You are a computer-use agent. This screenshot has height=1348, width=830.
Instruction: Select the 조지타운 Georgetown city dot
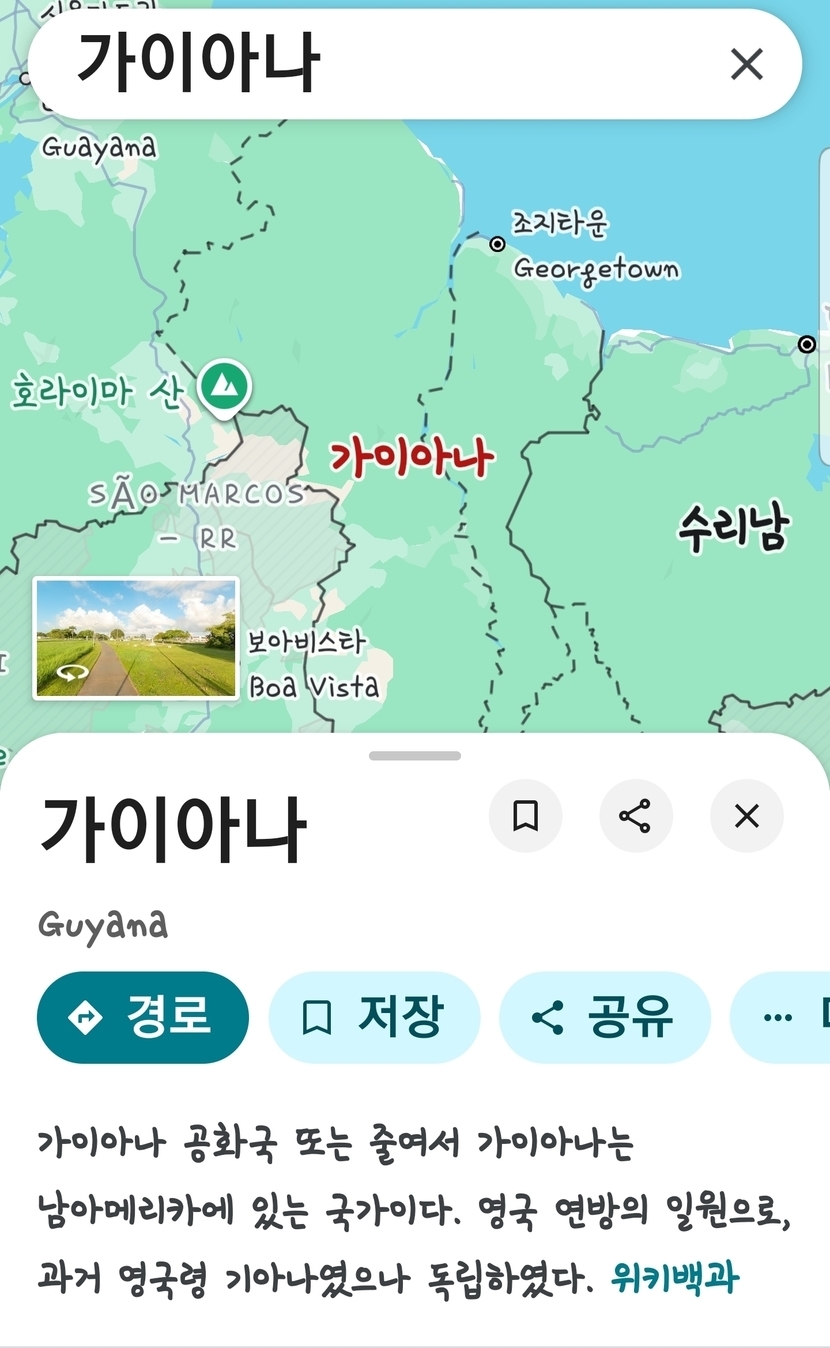(x=497, y=243)
